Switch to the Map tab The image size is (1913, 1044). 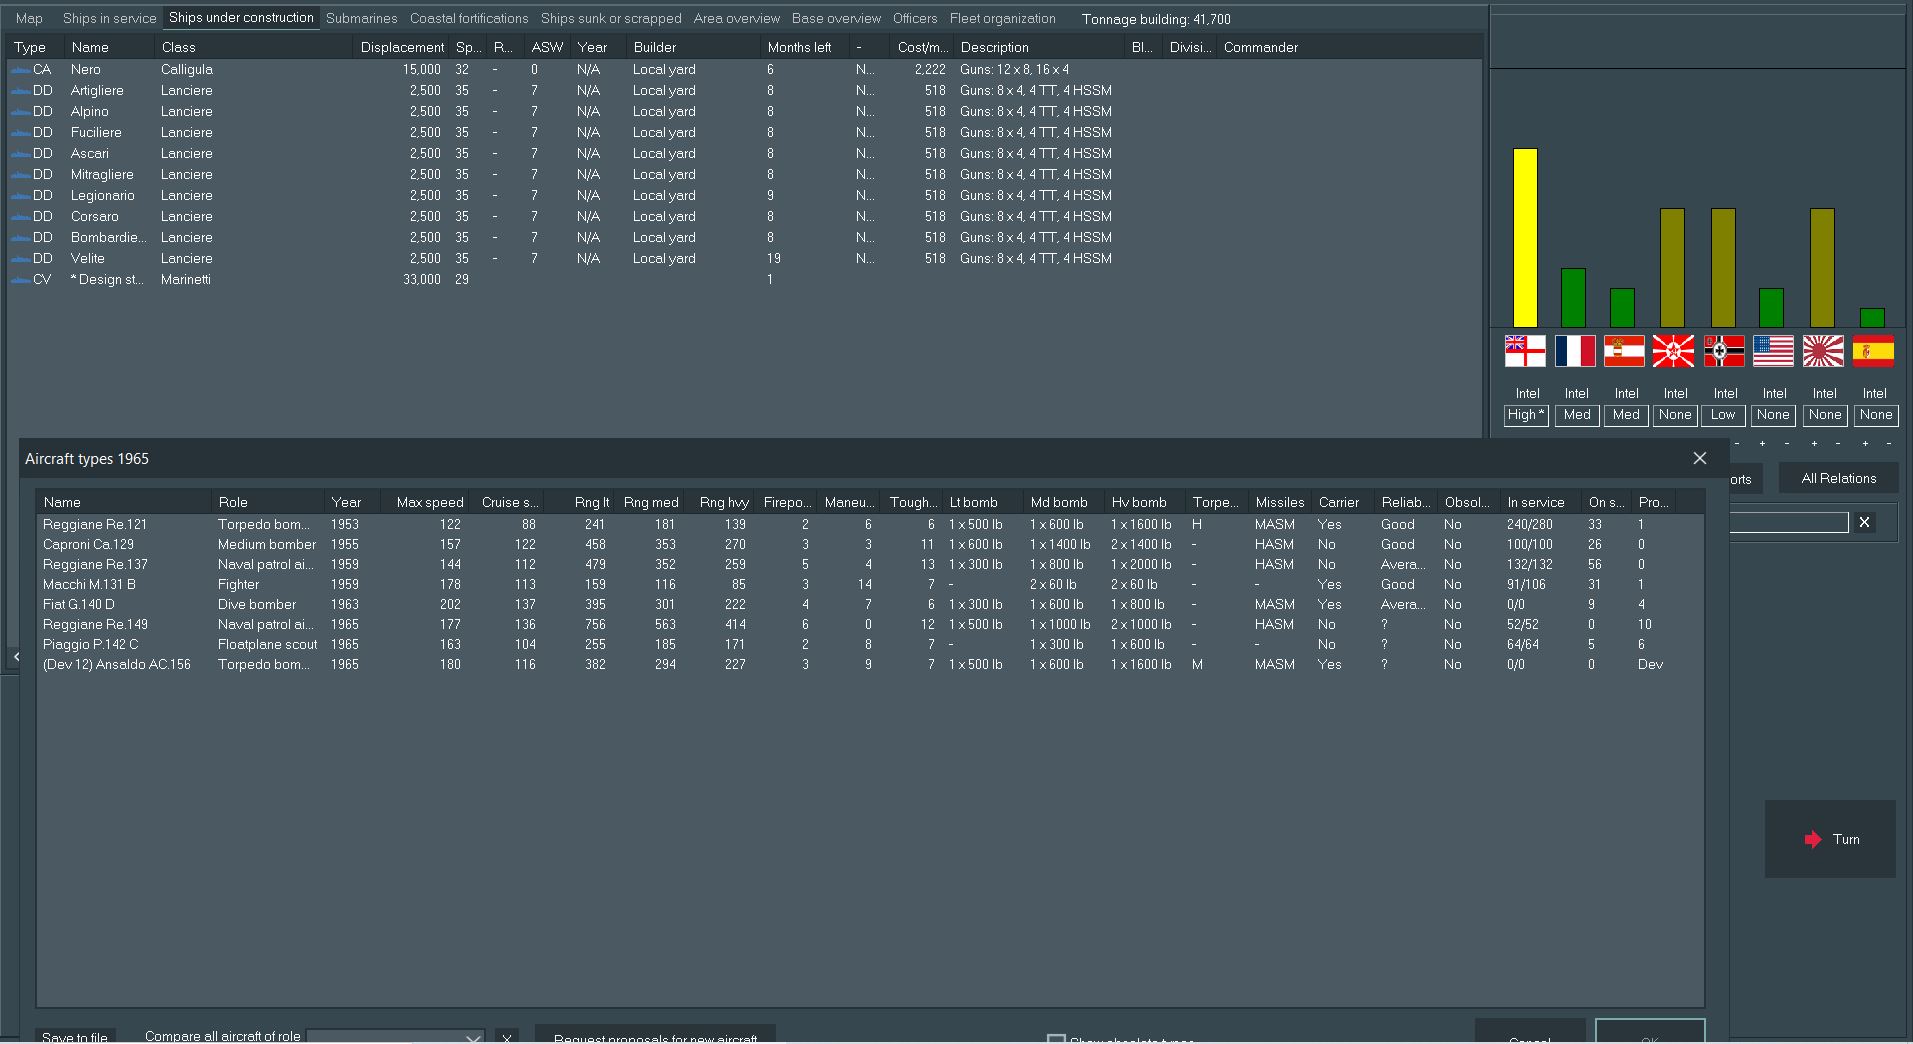click(x=29, y=18)
